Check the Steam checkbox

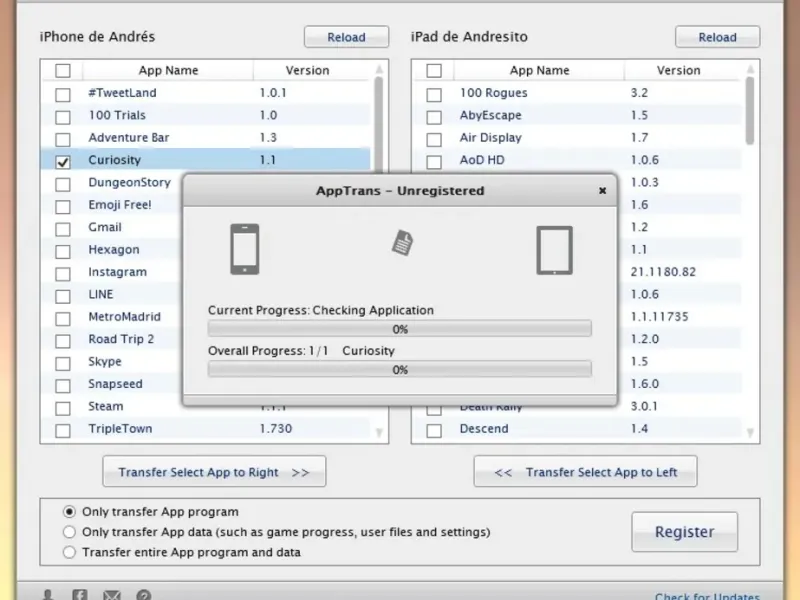coord(63,408)
